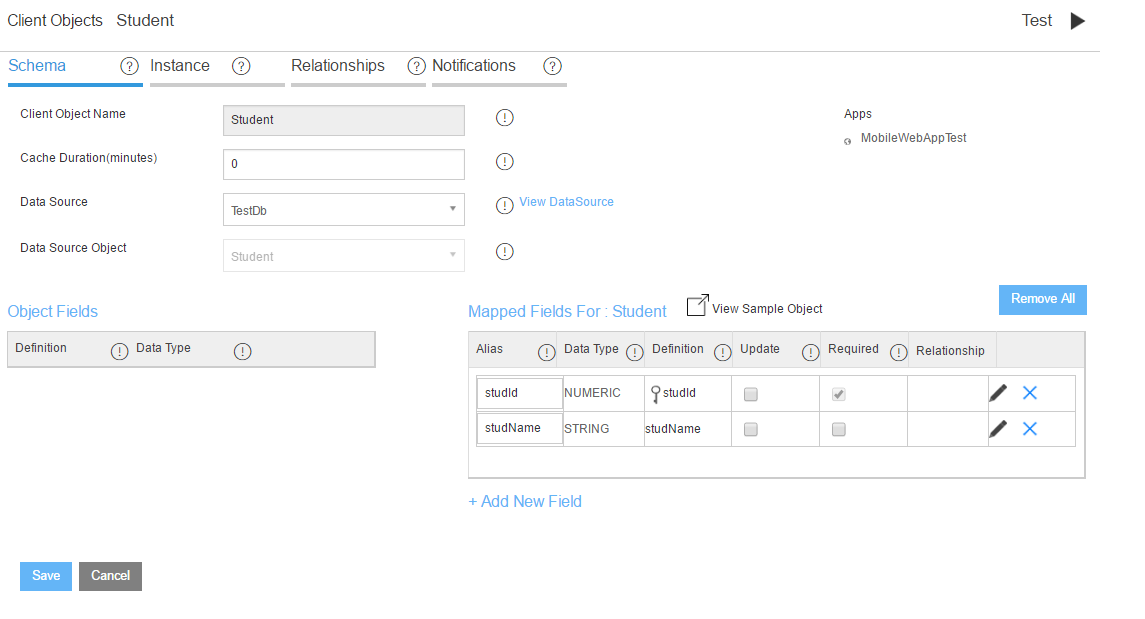Click the Test play arrow icon
Viewport: 1145px width, 619px height.
point(1077,21)
